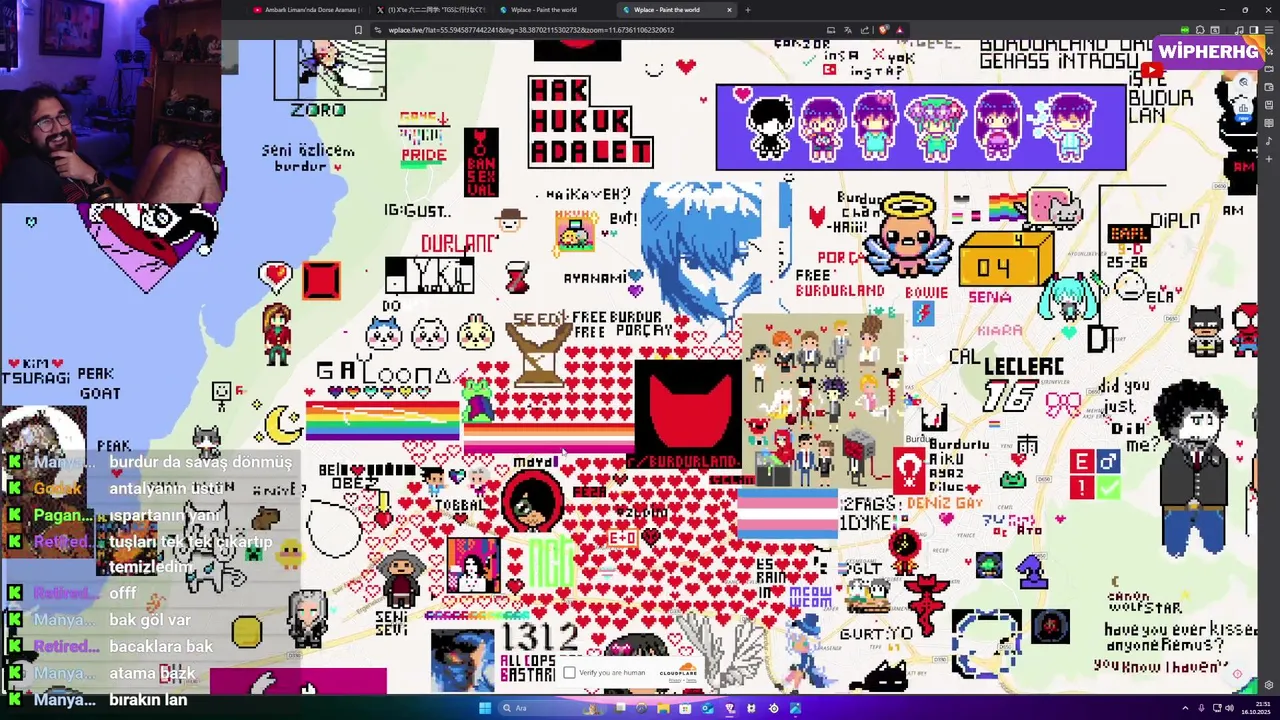Click the bookmark icon beside the address bar
This screenshot has height=720, width=1280.
(358, 30)
